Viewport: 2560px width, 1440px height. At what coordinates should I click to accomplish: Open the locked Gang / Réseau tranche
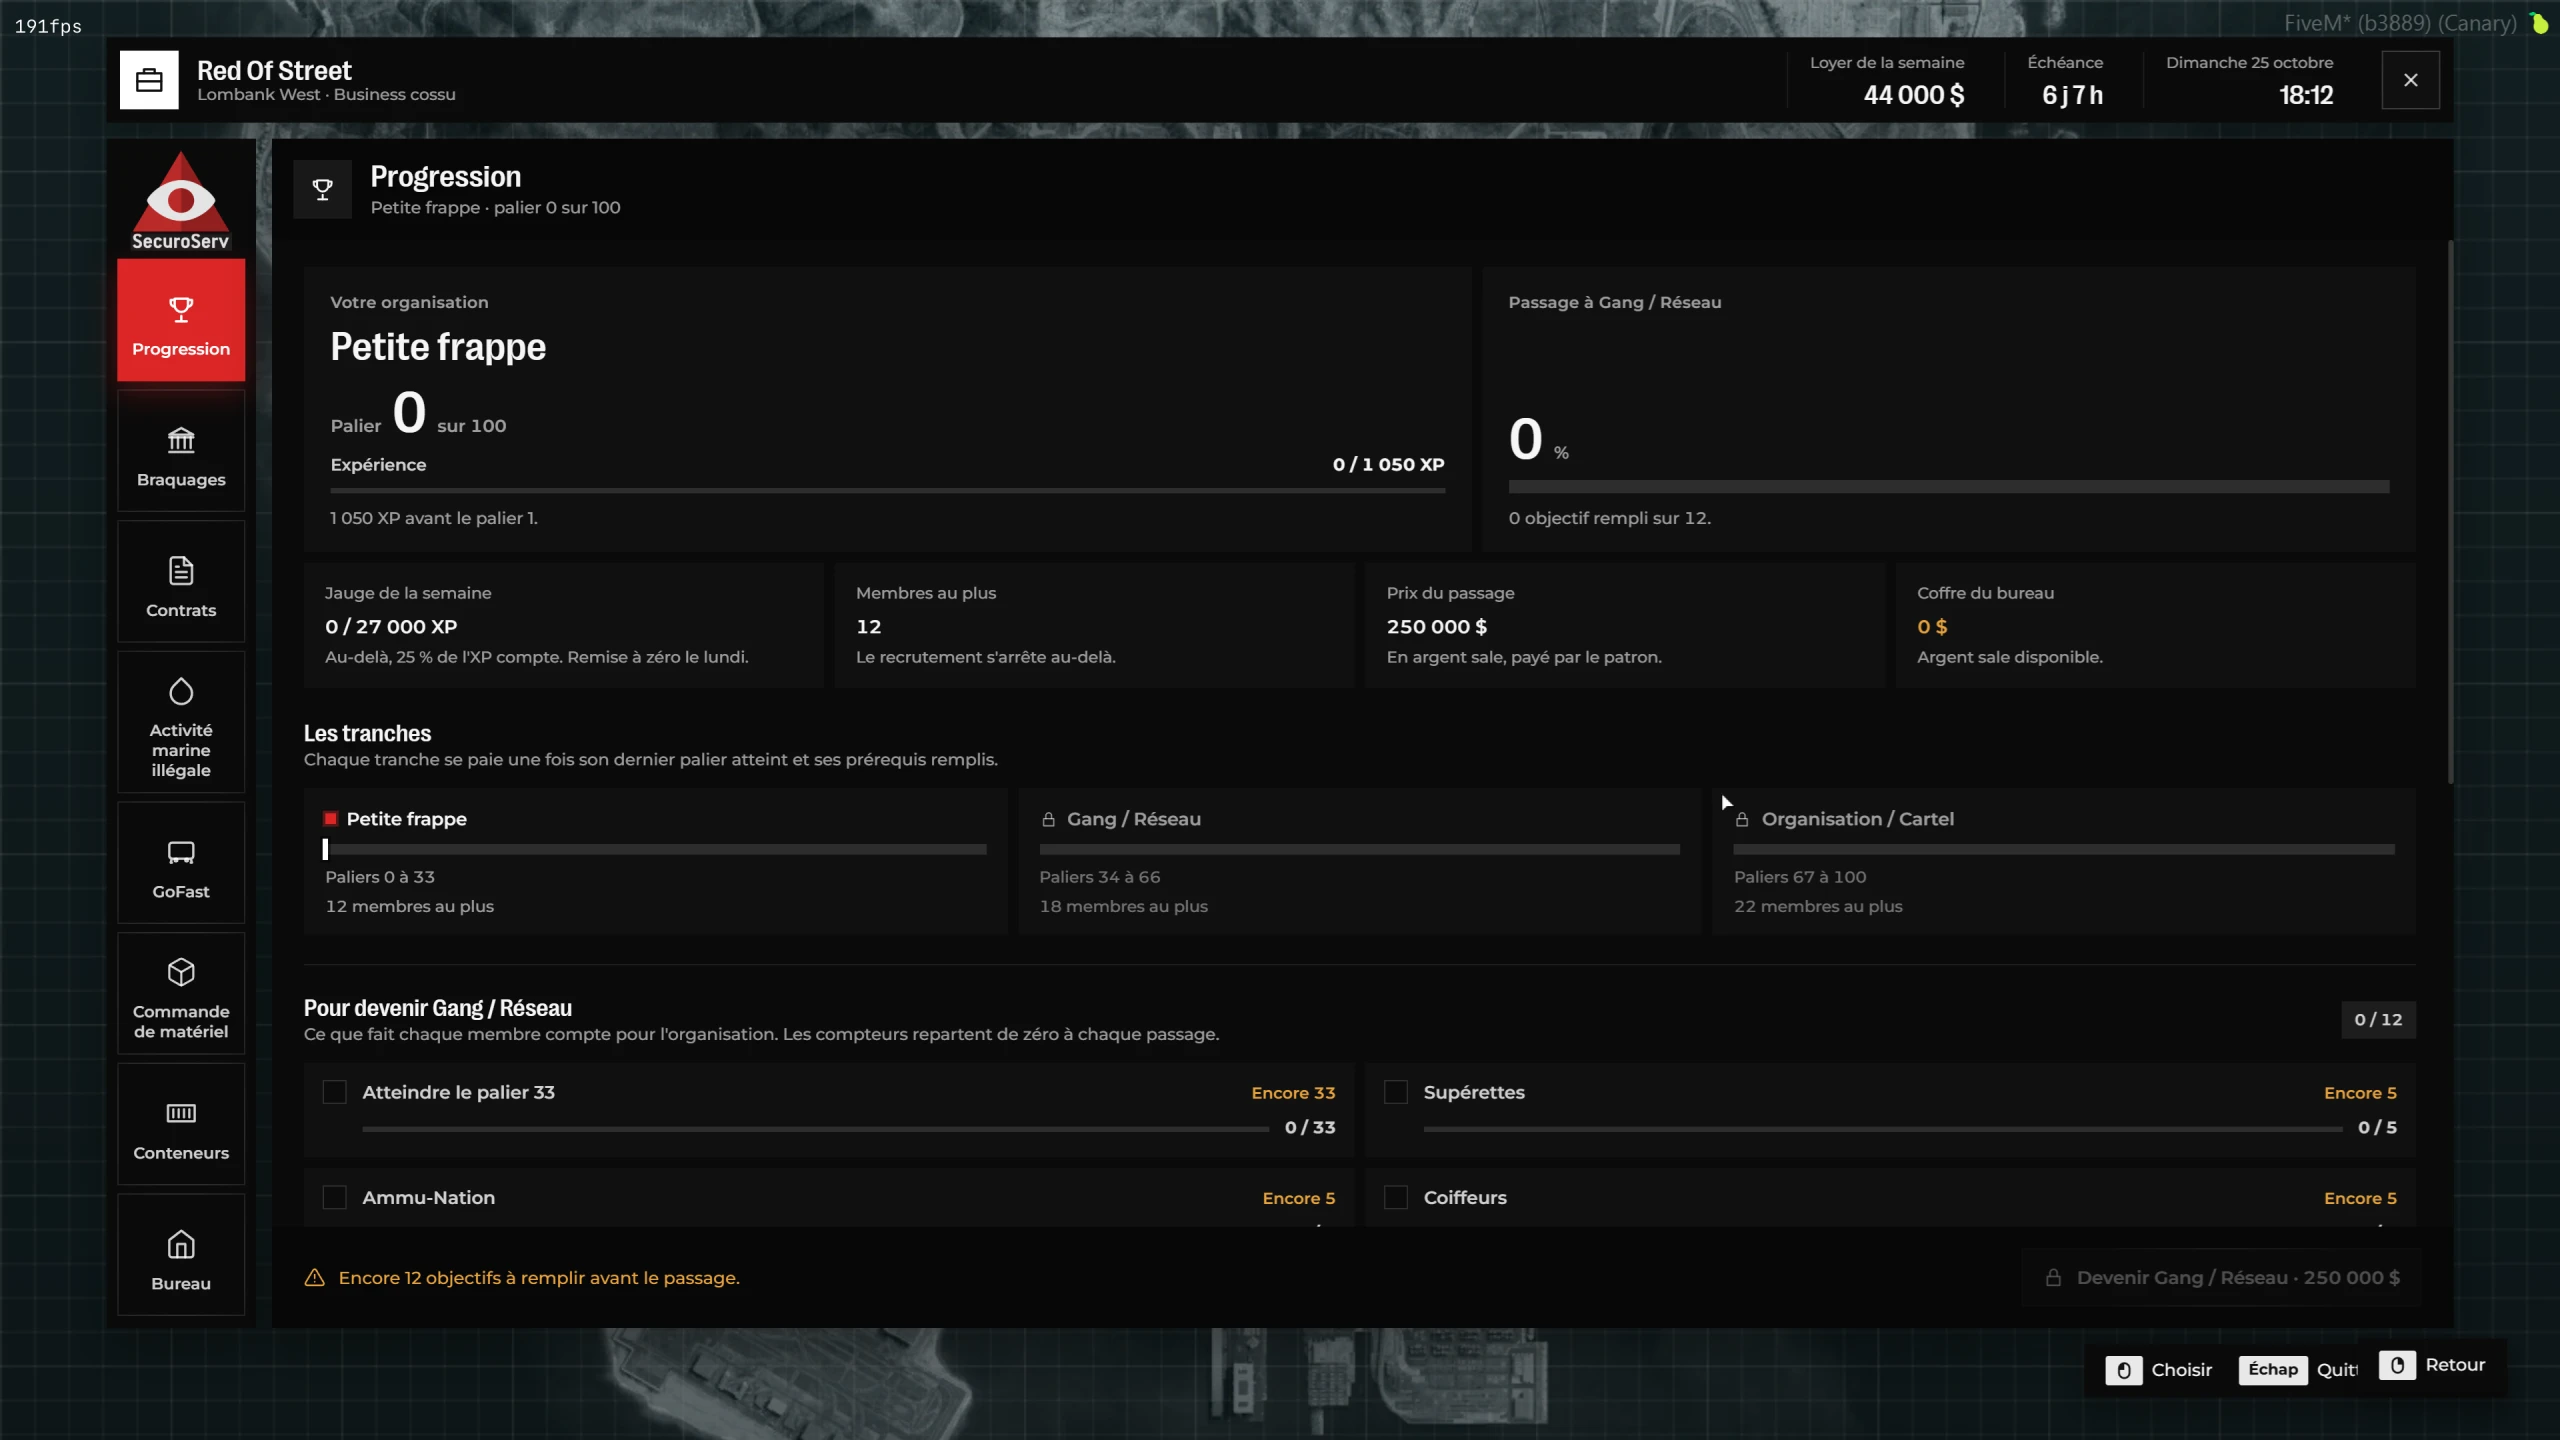coord(1359,861)
